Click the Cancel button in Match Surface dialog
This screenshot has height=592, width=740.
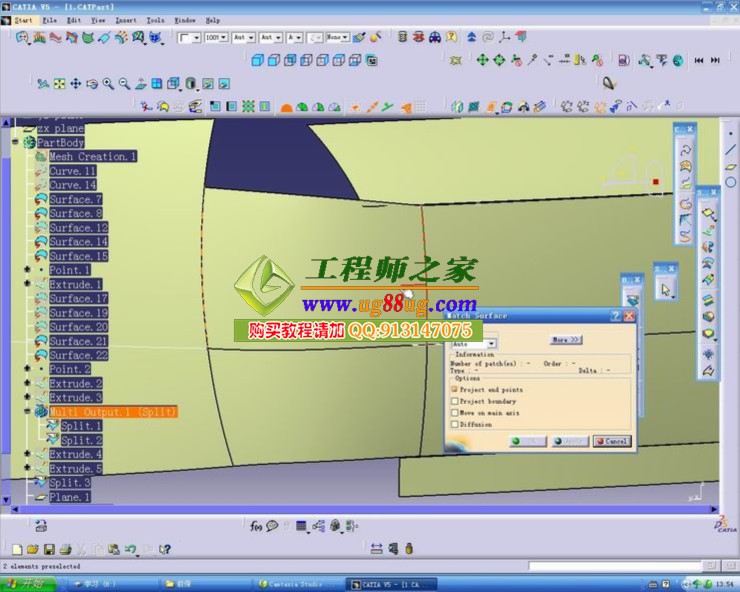612,441
